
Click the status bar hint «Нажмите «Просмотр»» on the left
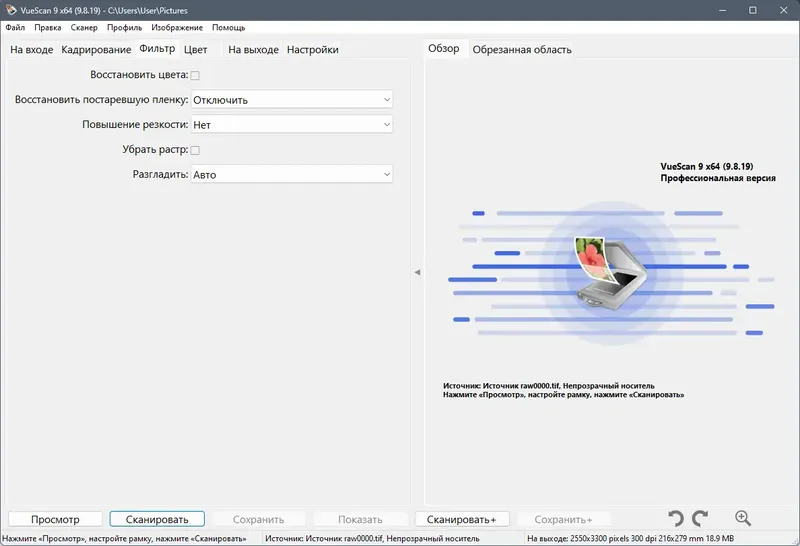click(x=124, y=538)
